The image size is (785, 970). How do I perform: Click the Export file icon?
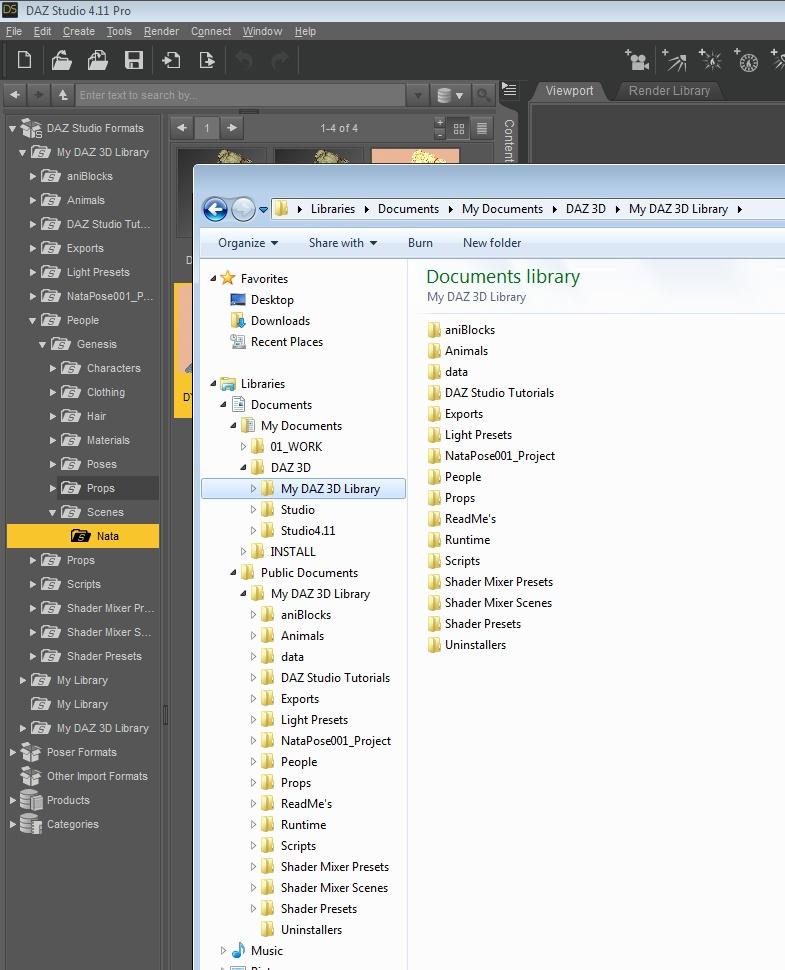(x=207, y=60)
